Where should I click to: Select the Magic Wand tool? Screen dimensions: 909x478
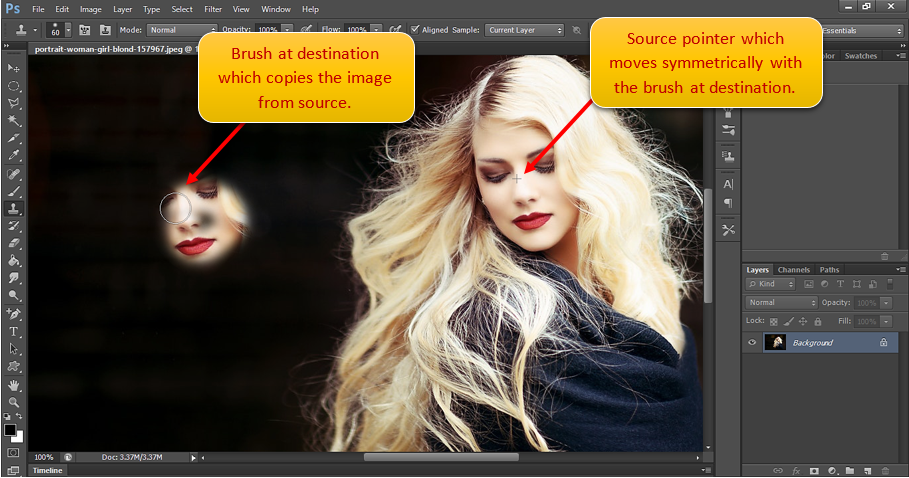click(x=13, y=121)
